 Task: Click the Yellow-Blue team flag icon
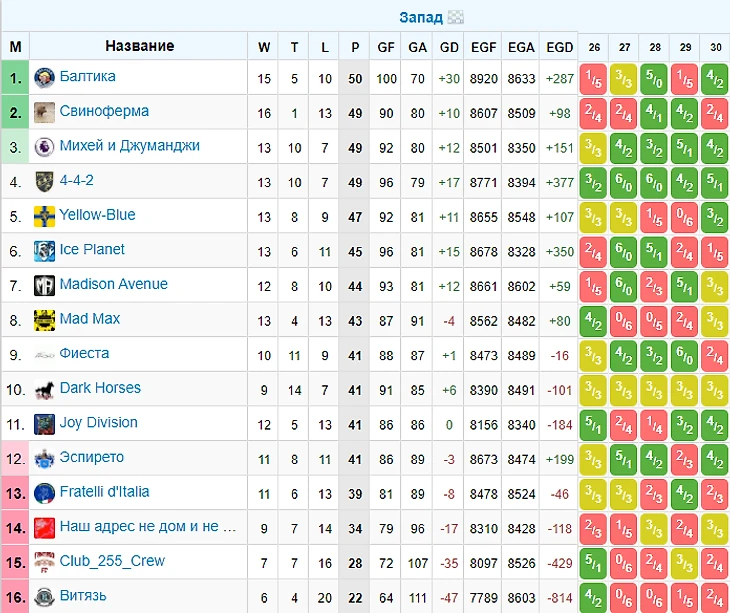click(44, 215)
